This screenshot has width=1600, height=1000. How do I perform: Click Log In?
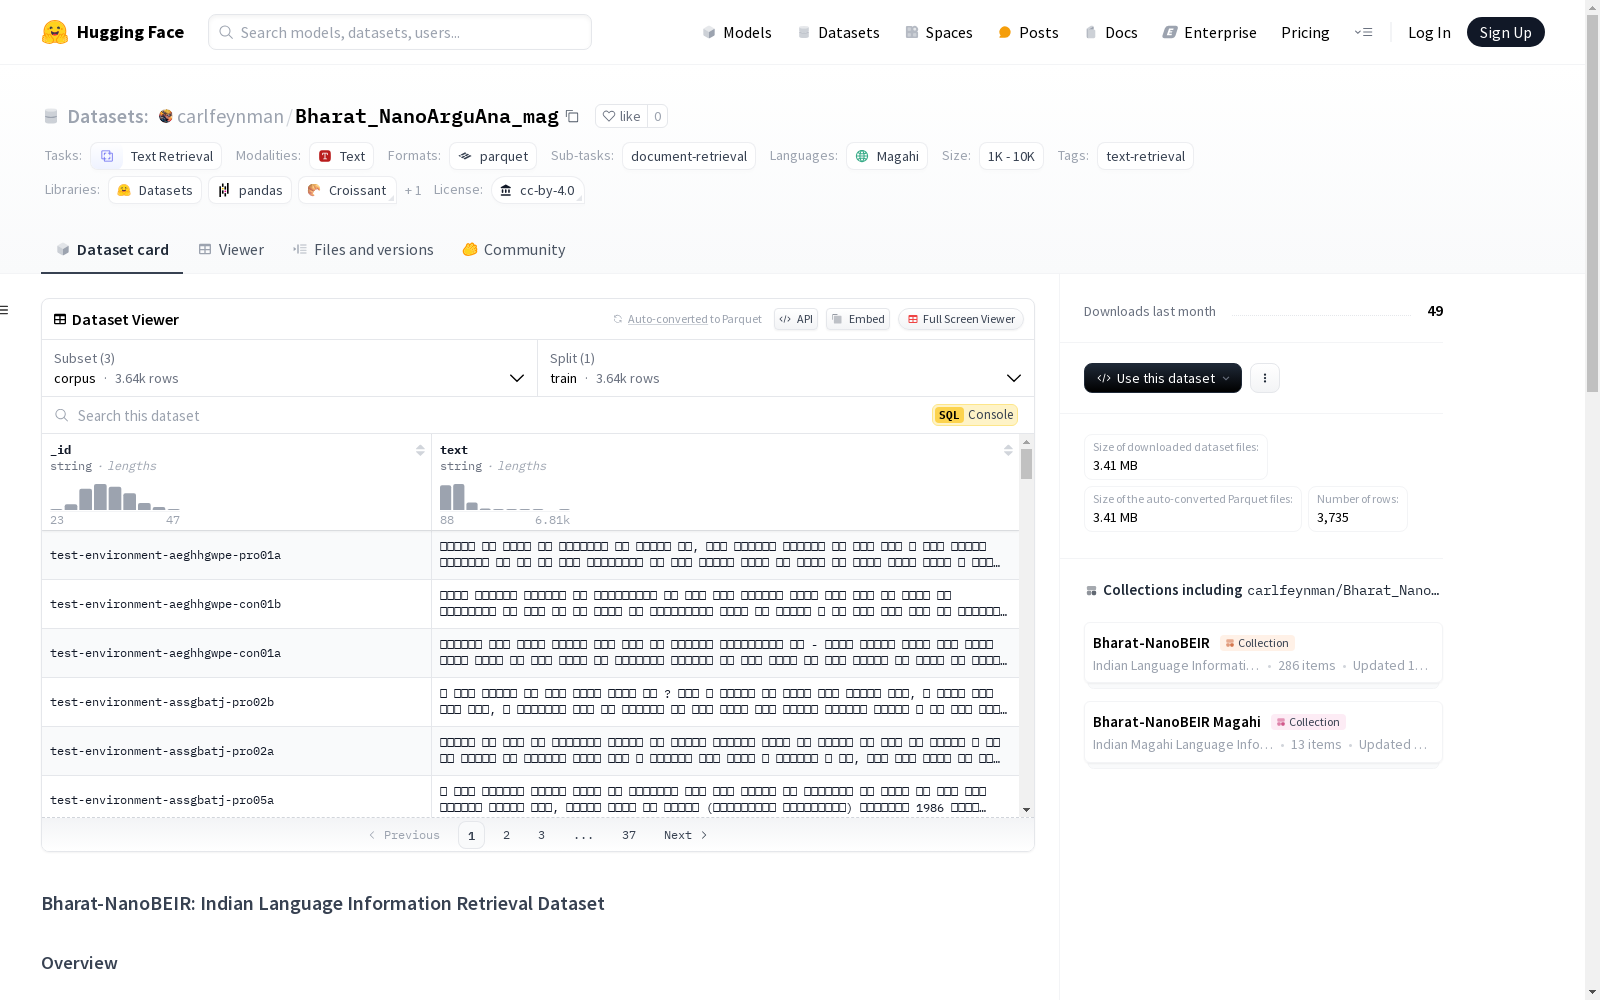[x=1429, y=32]
